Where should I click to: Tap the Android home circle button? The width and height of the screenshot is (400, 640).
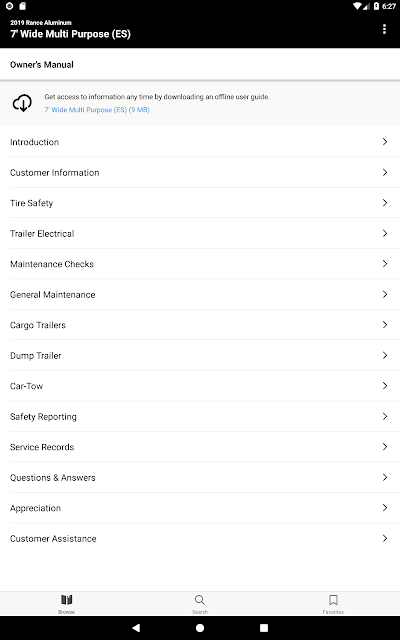(200, 628)
